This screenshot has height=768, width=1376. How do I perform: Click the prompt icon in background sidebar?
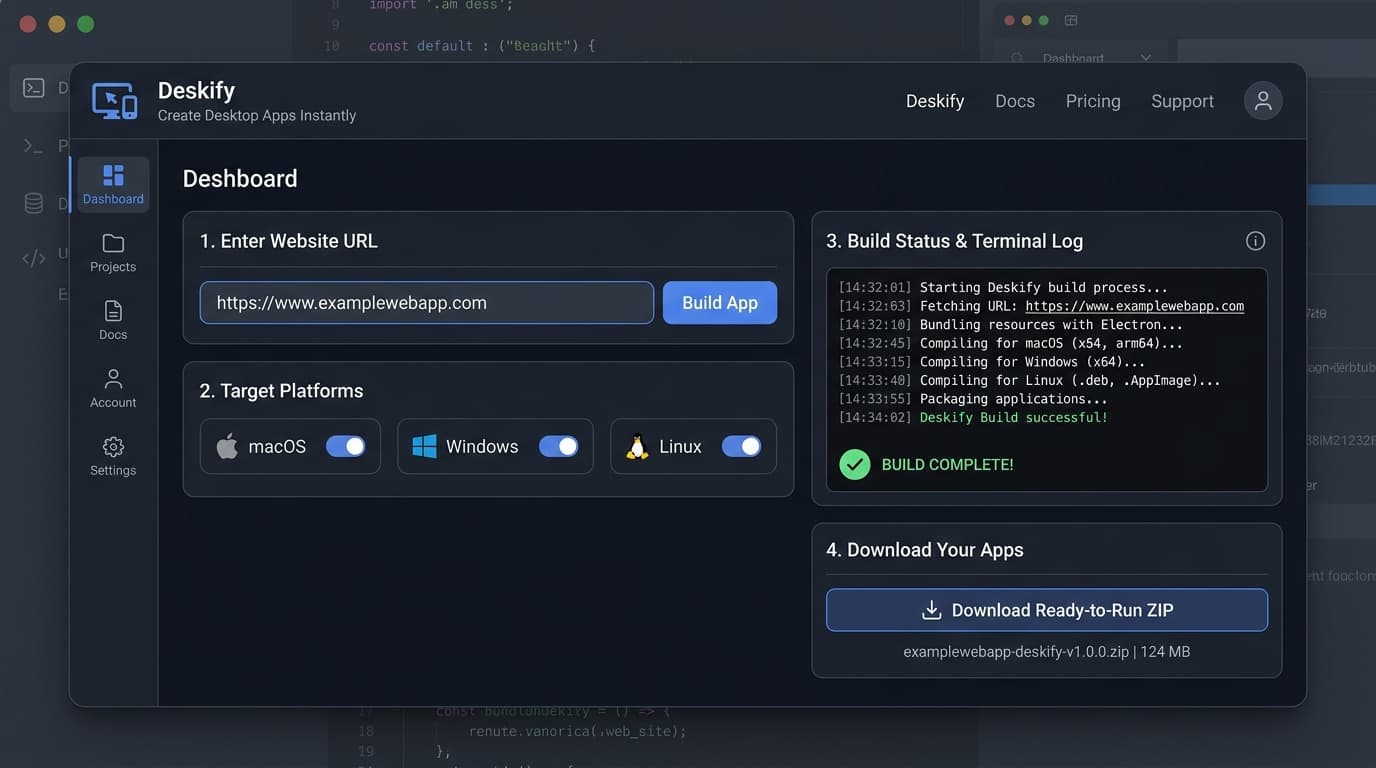tap(34, 146)
